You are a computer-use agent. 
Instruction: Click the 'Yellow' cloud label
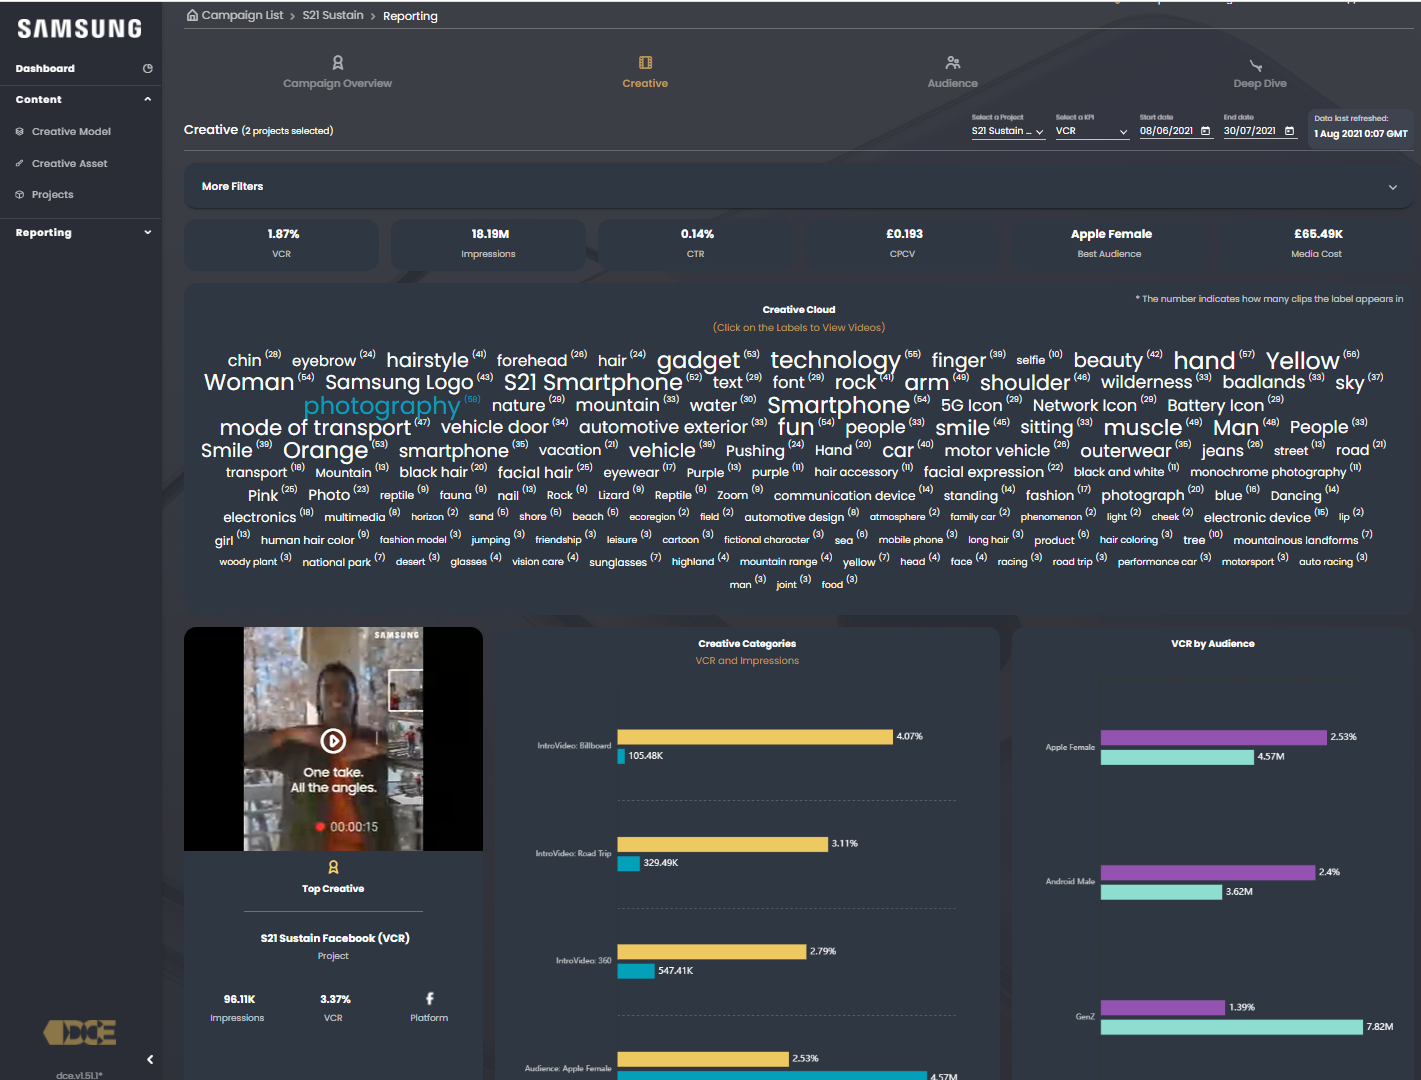coord(1302,360)
